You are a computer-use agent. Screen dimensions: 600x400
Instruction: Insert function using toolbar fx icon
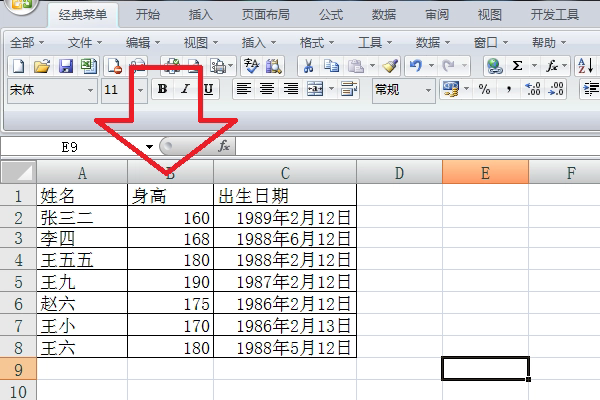551,66
